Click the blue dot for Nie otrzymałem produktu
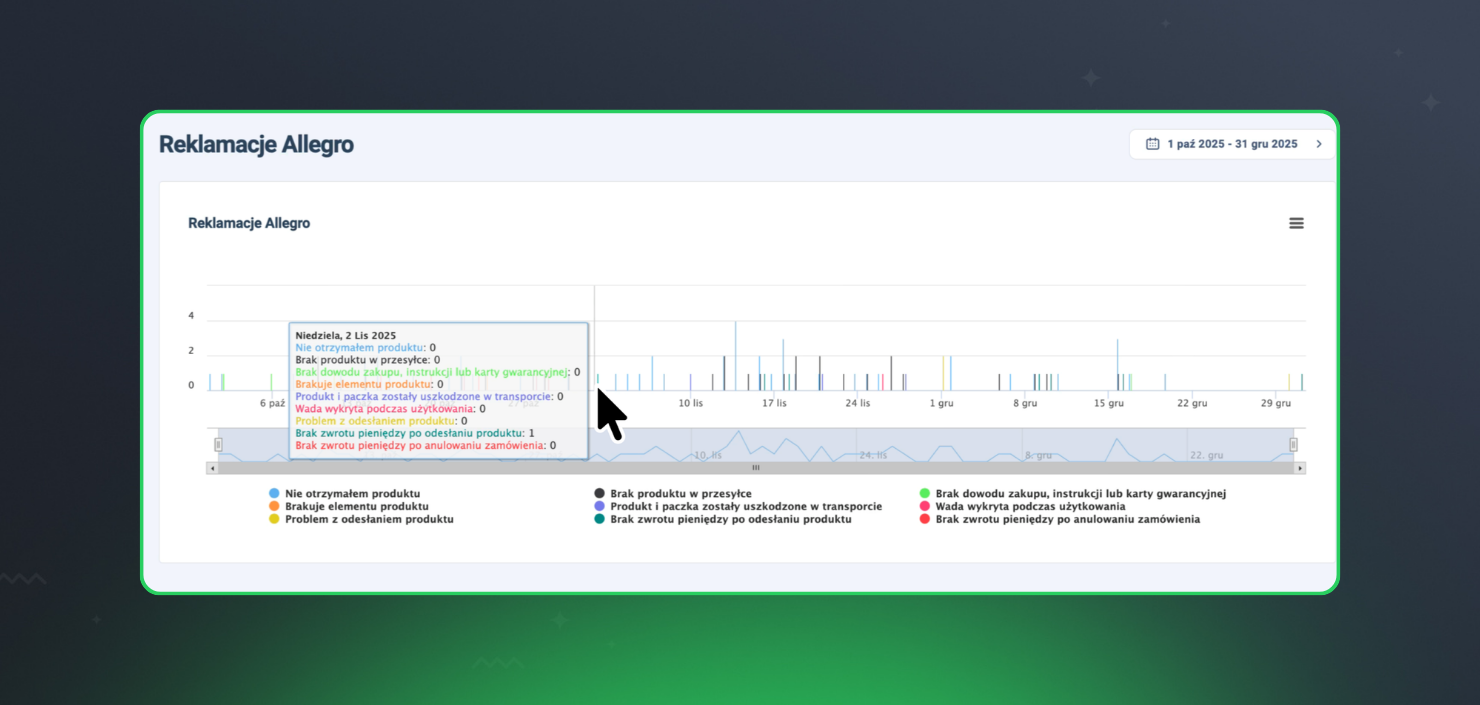Viewport: 1480px width, 705px height. coord(274,494)
